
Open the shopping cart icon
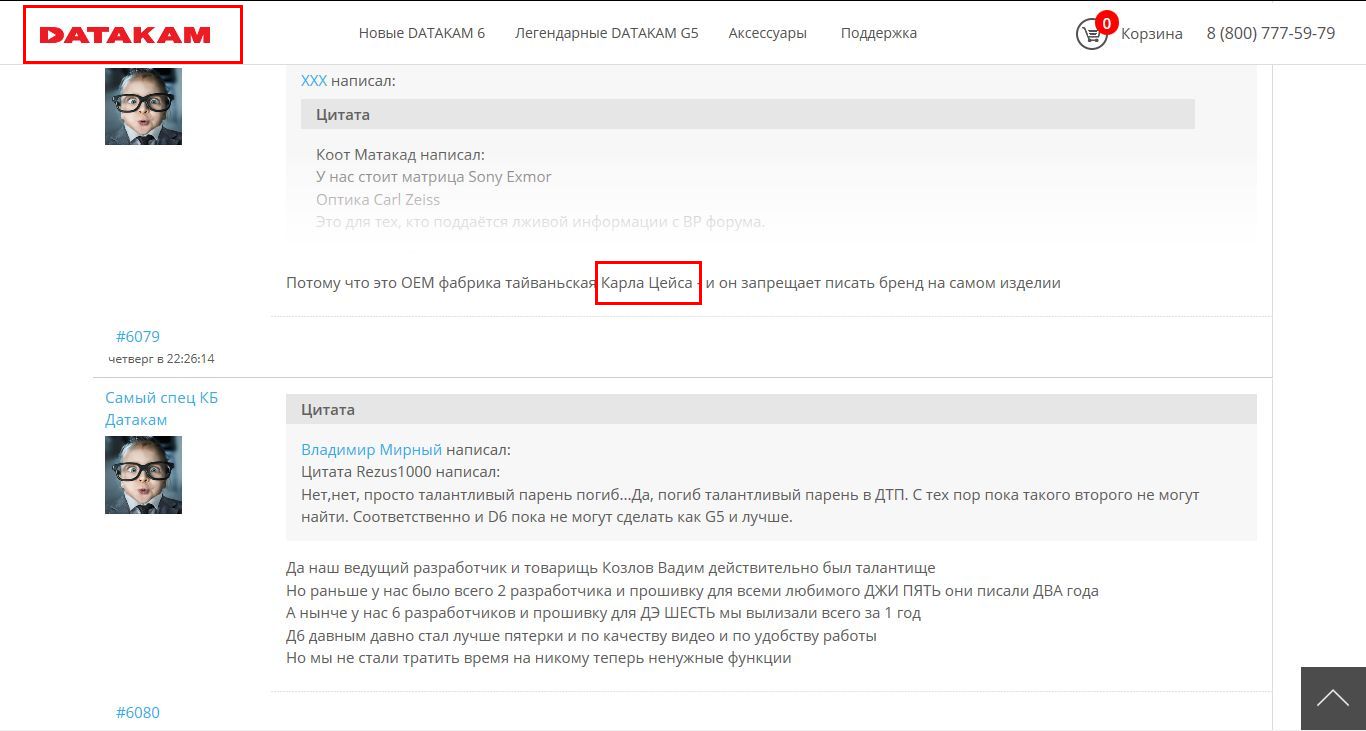click(x=1090, y=35)
